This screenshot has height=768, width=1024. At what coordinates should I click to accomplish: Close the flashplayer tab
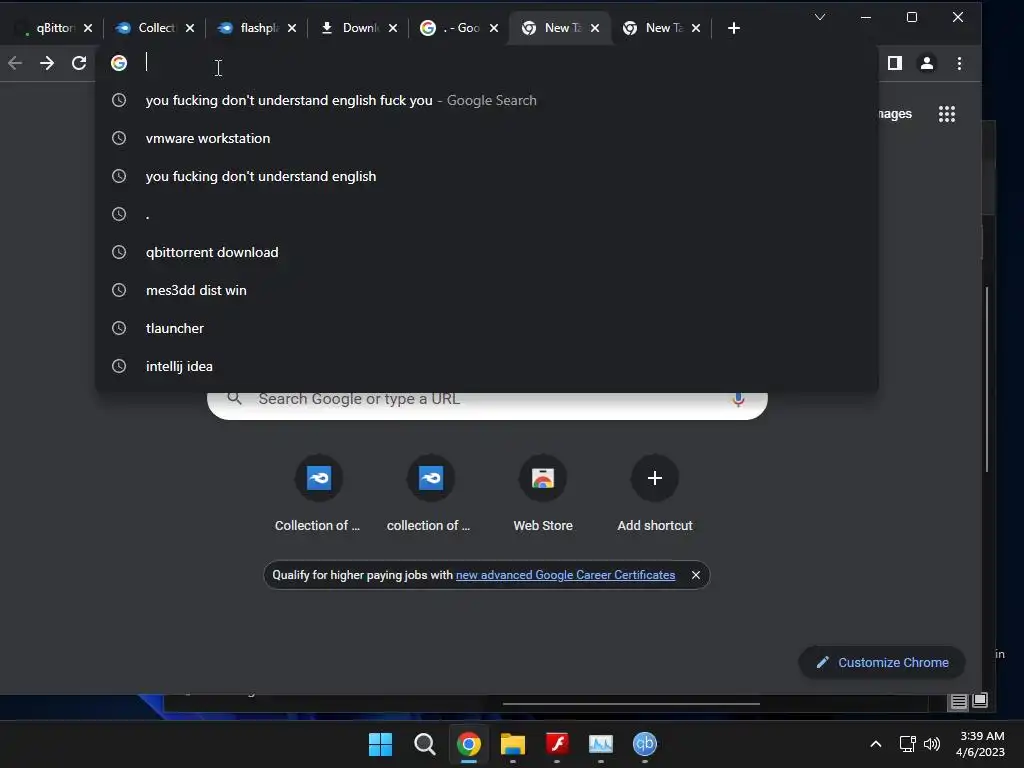pos(292,28)
